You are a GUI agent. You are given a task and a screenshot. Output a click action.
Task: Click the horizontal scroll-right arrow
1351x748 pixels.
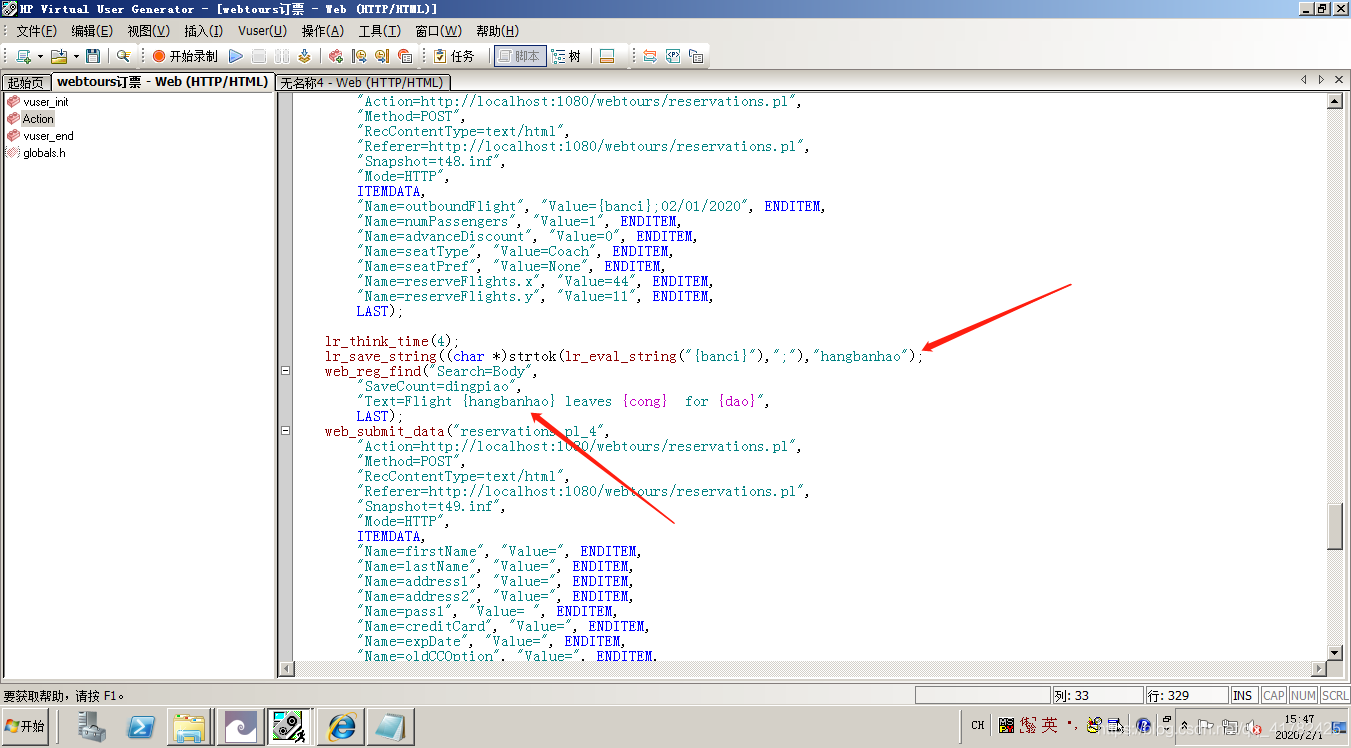(x=1318, y=668)
